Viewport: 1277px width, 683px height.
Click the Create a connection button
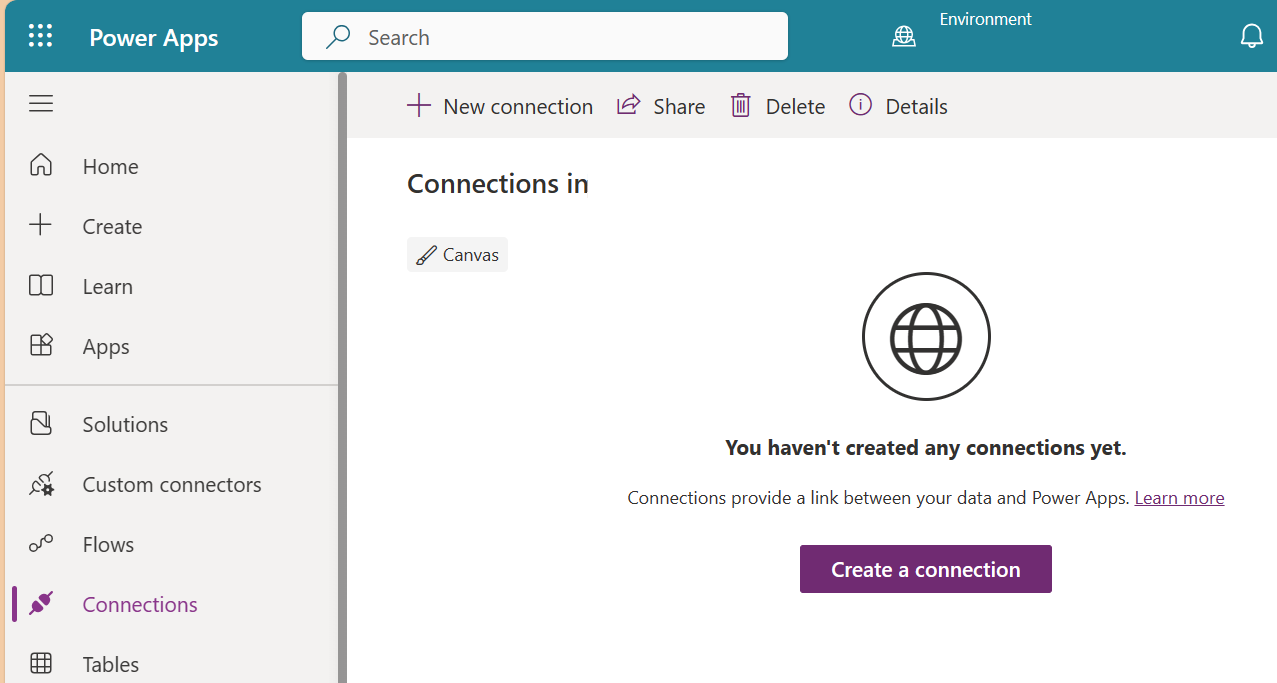click(x=926, y=569)
